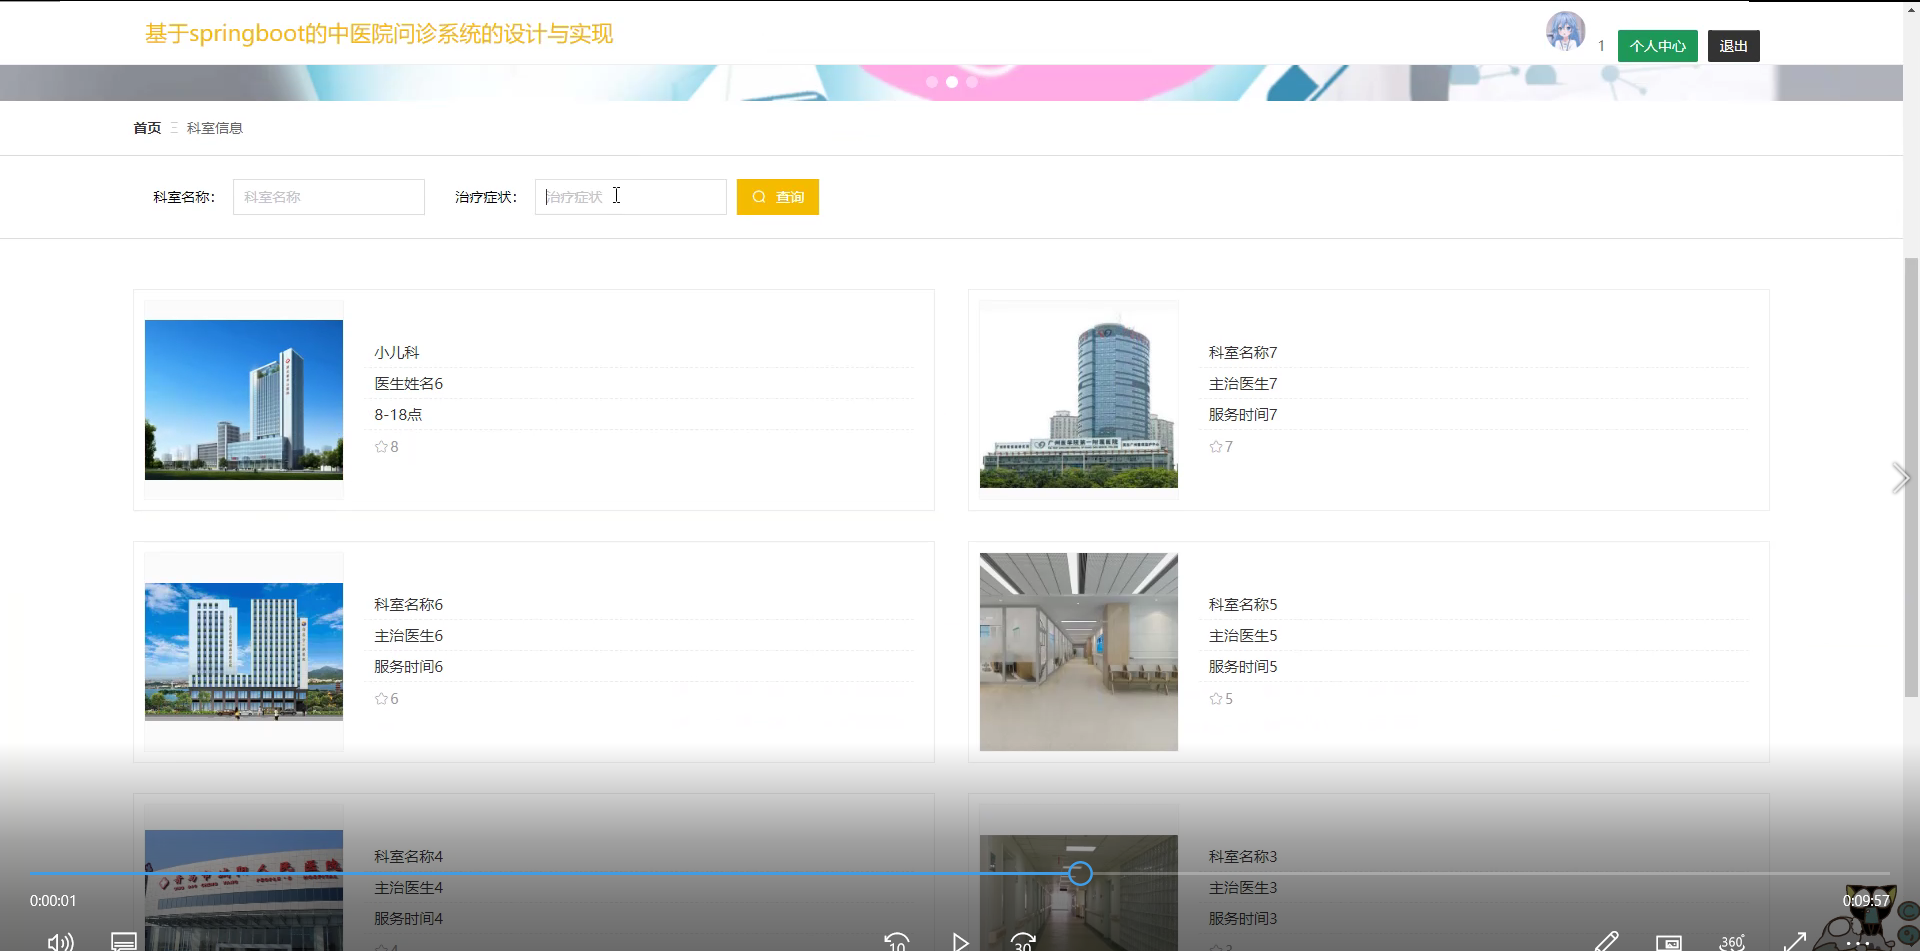
Task: Open the 科室名称5 corridor thumbnail
Action: pyautogui.click(x=1079, y=652)
